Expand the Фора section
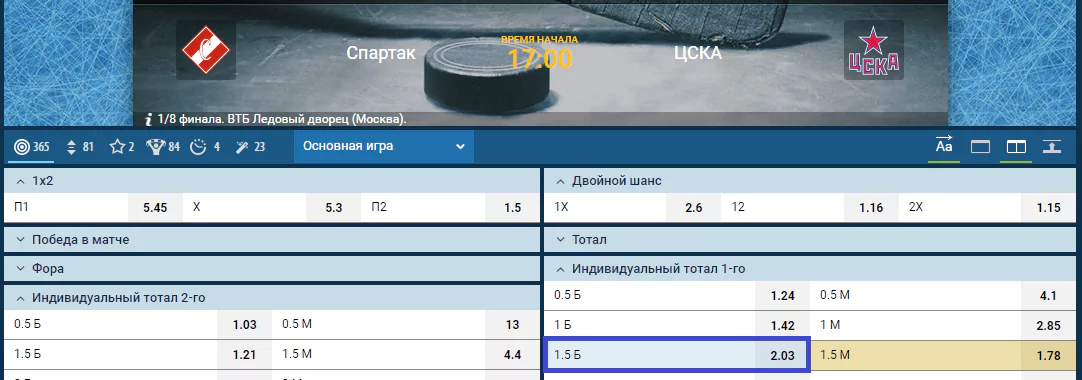Image resolution: width=1082 pixels, height=380 pixels. [x=272, y=269]
